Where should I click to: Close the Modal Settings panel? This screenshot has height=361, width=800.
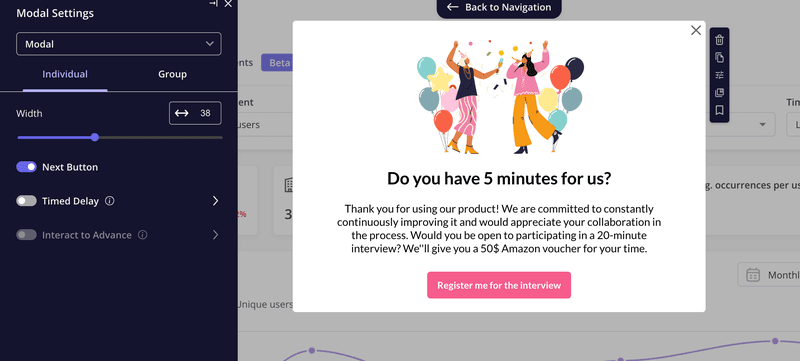228,4
